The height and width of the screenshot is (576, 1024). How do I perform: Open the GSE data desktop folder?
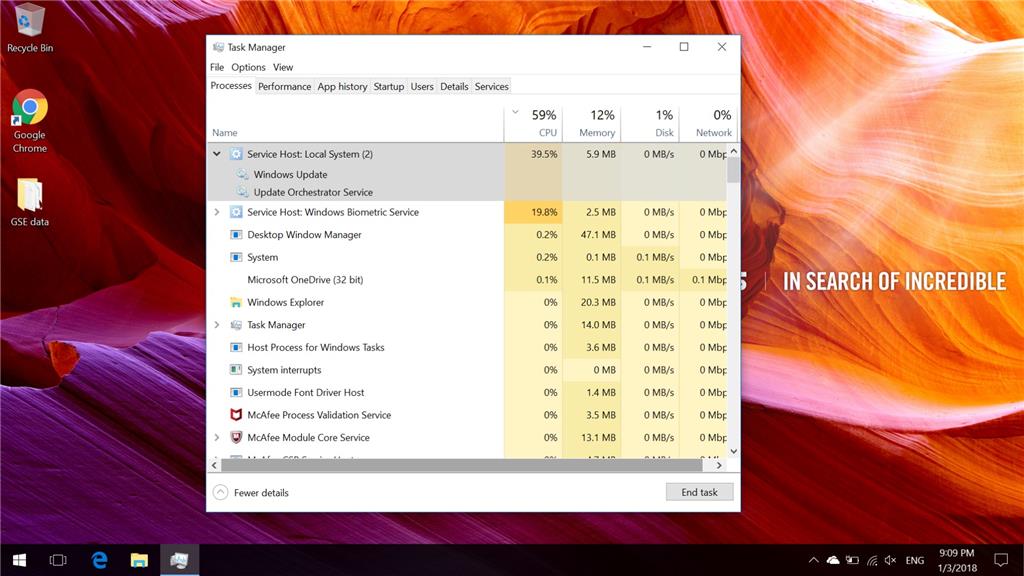(x=29, y=202)
